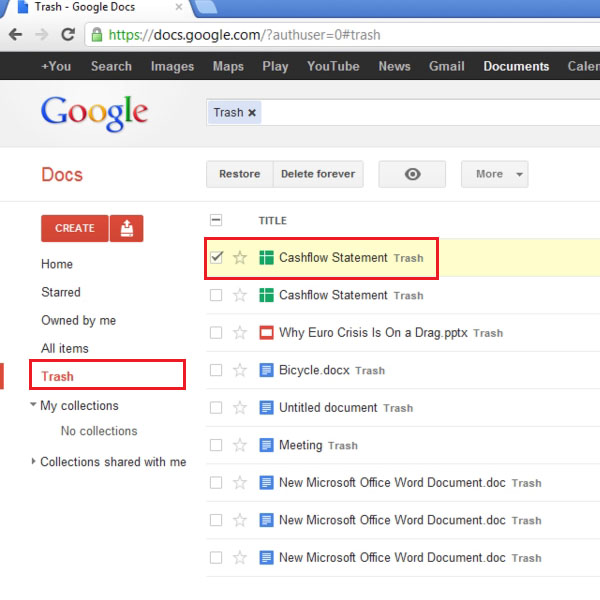600x600 pixels.
Task: Open the Bicycle.docx title
Action: [x=314, y=370]
